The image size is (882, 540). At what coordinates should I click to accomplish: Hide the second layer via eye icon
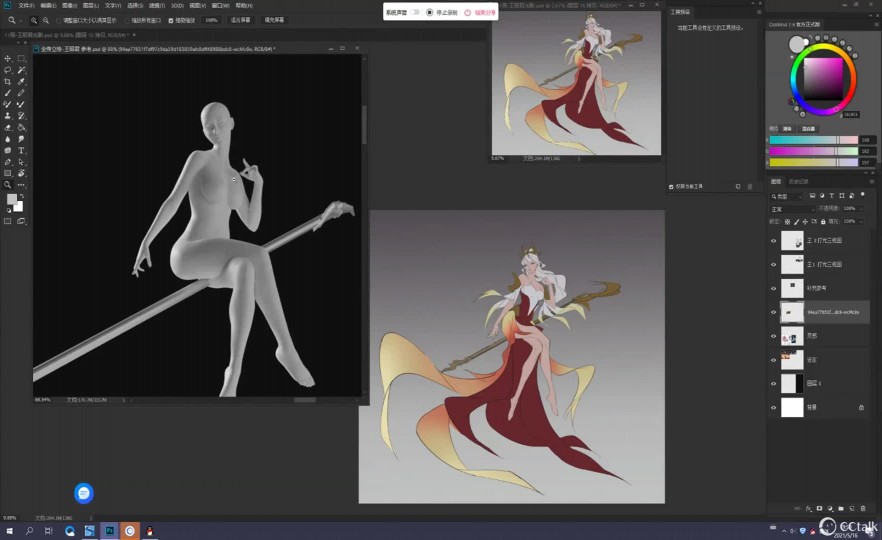[773, 264]
